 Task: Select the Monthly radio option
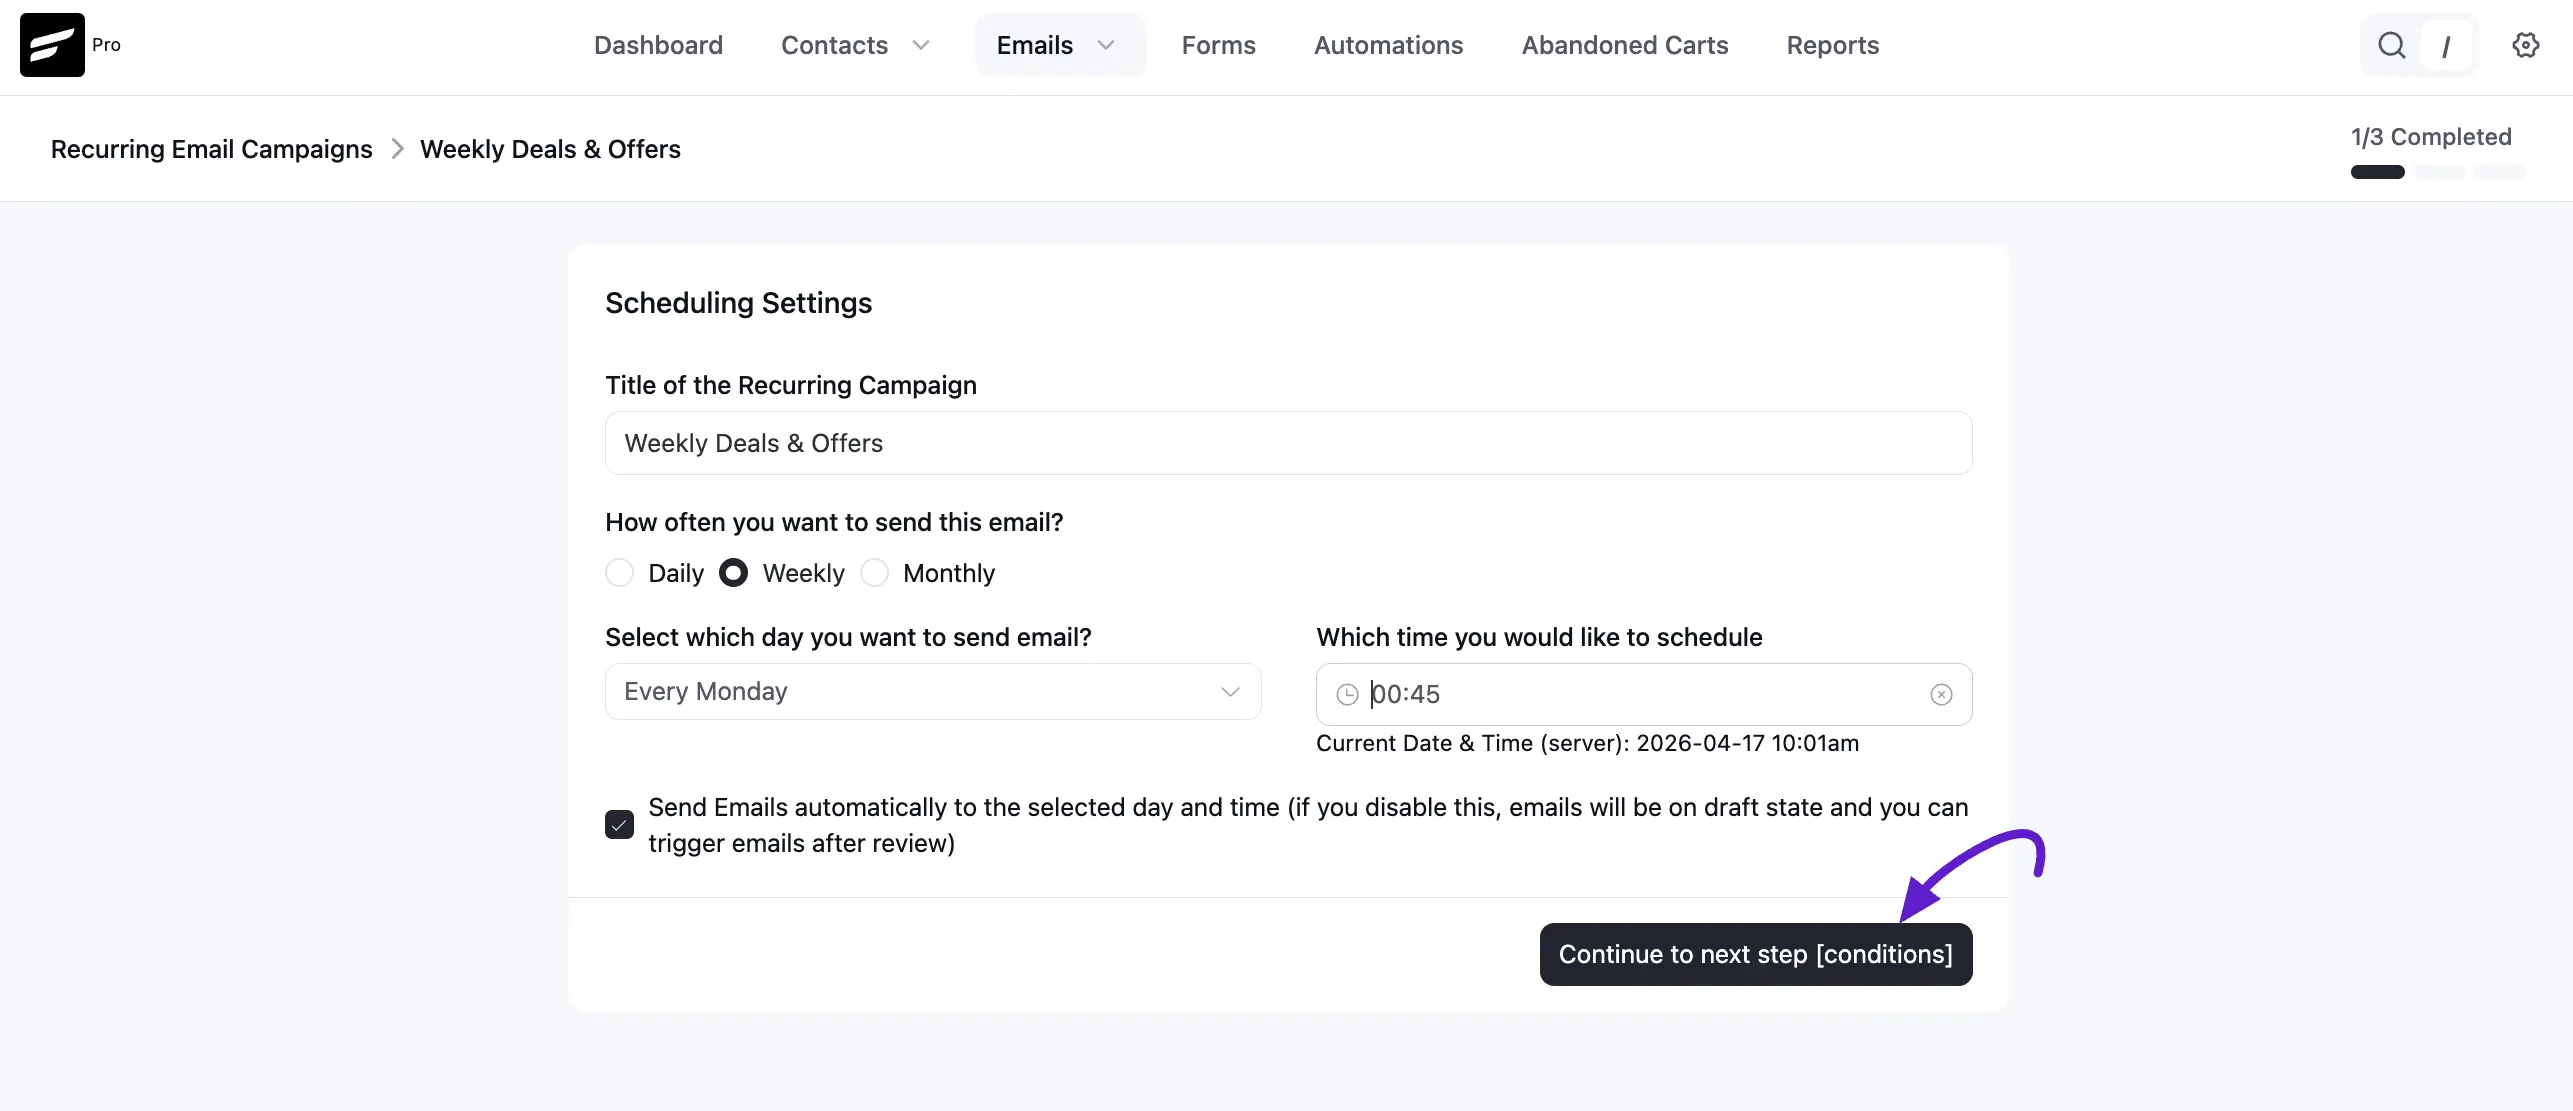click(875, 573)
